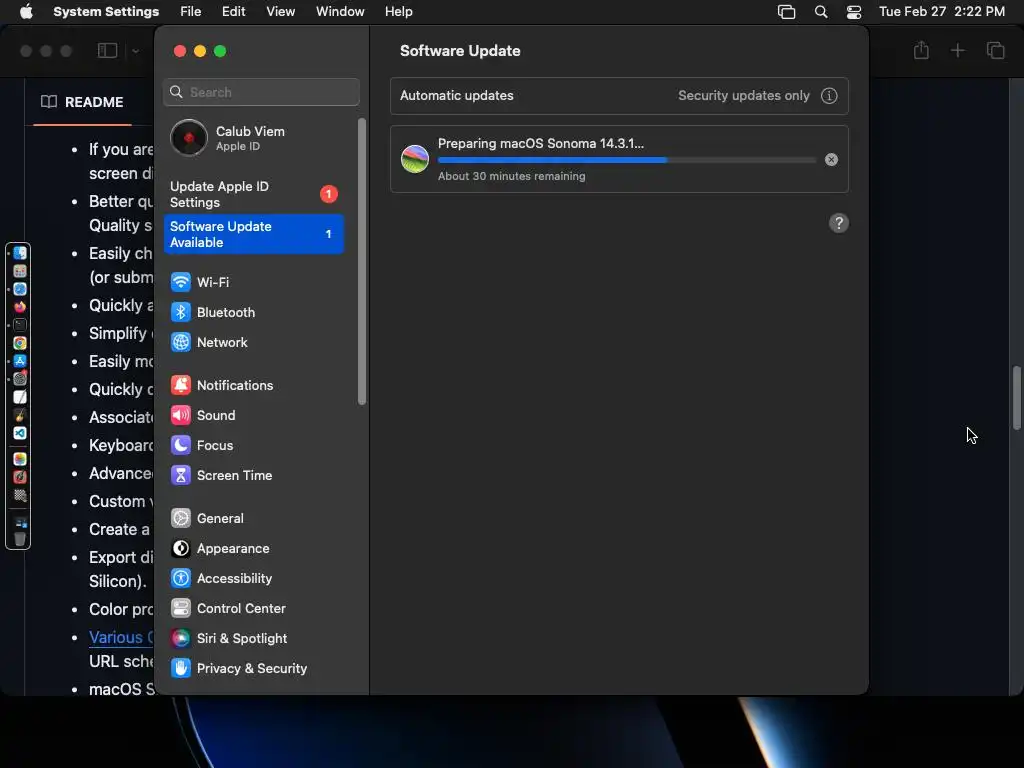Open Notifications settings
The image size is (1024, 768).
(x=255, y=385)
